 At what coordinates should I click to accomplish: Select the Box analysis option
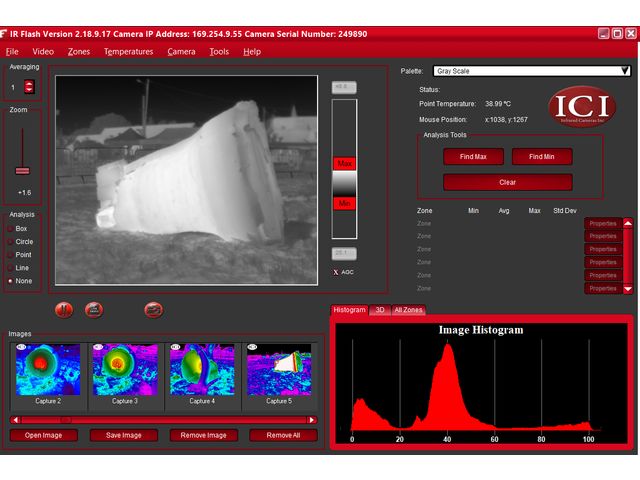[x=12, y=229]
